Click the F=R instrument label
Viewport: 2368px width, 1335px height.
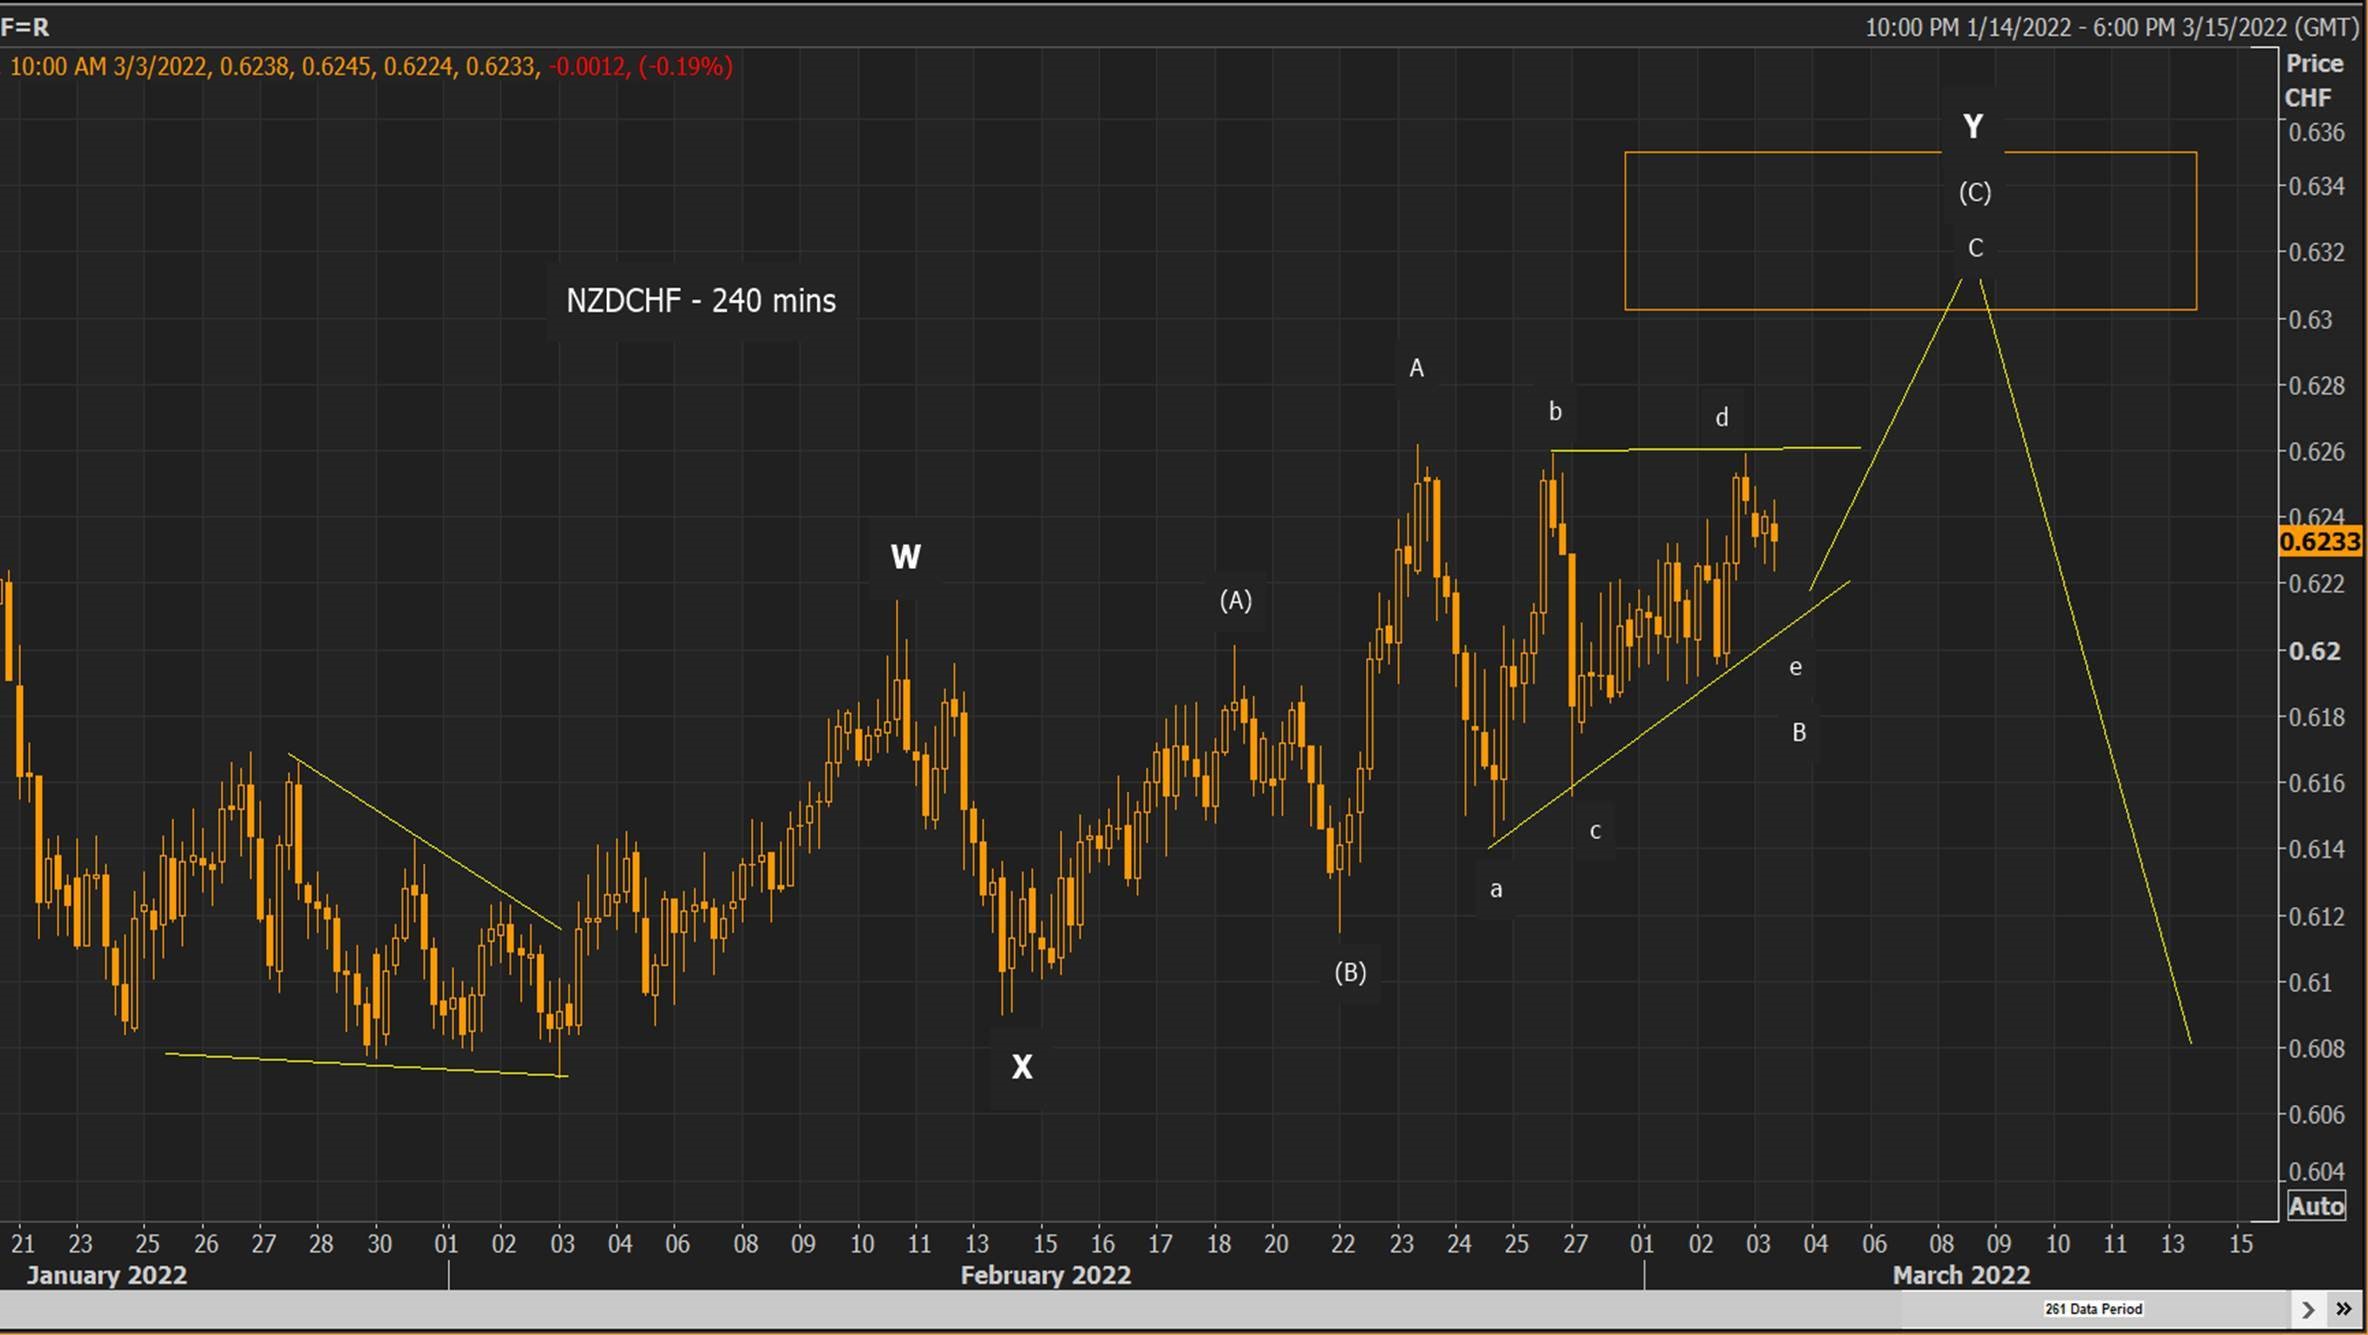(x=26, y=27)
